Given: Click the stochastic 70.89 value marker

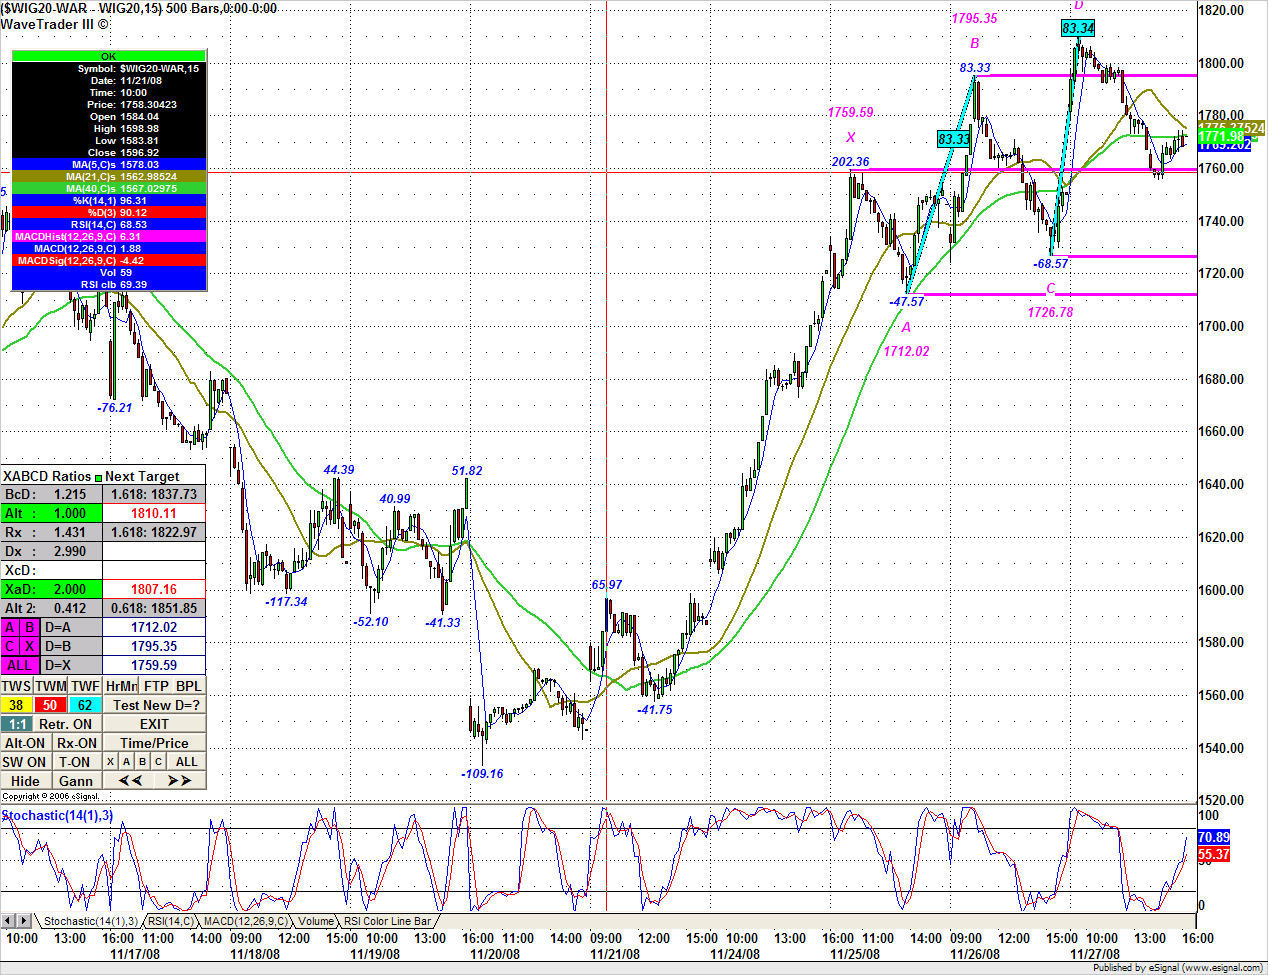Looking at the screenshot, I should click(1213, 837).
